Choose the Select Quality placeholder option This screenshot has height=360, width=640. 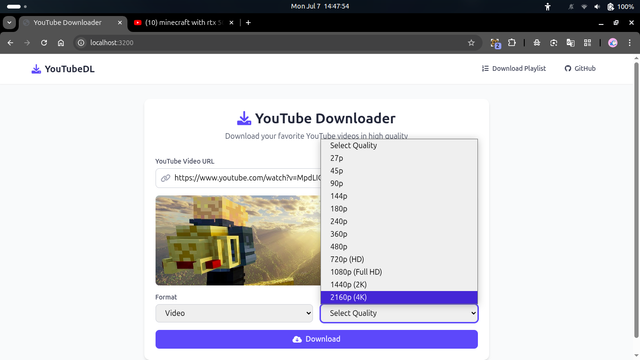point(399,145)
